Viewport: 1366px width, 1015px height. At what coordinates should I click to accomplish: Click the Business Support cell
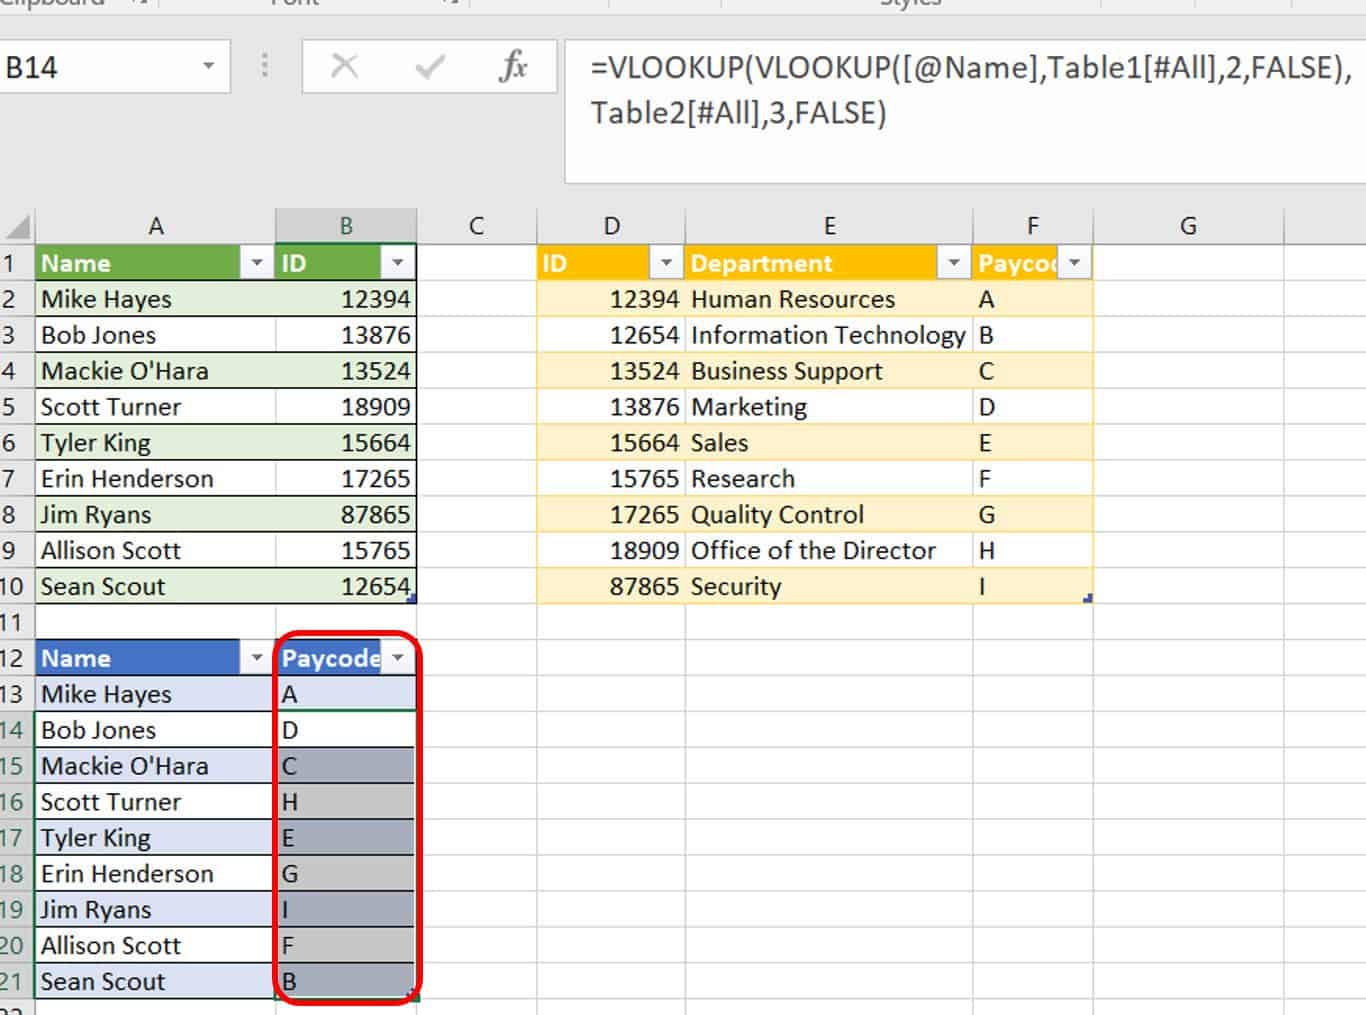(x=829, y=371)
